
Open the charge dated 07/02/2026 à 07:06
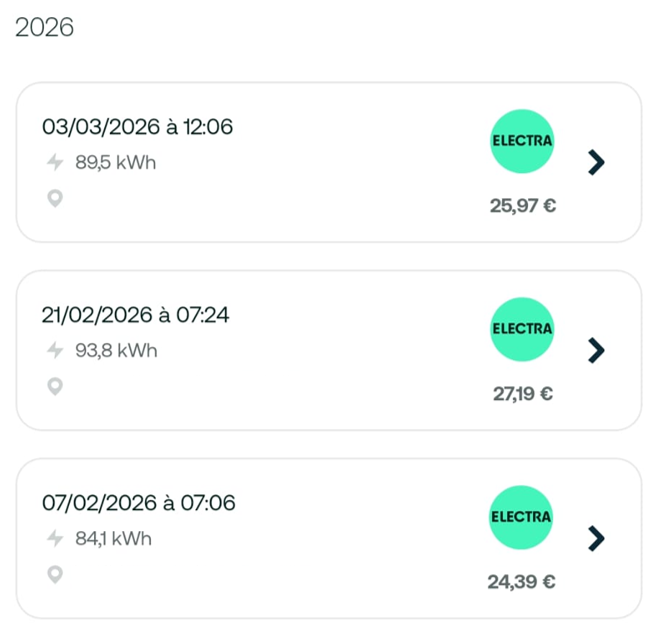pos(138,503)
